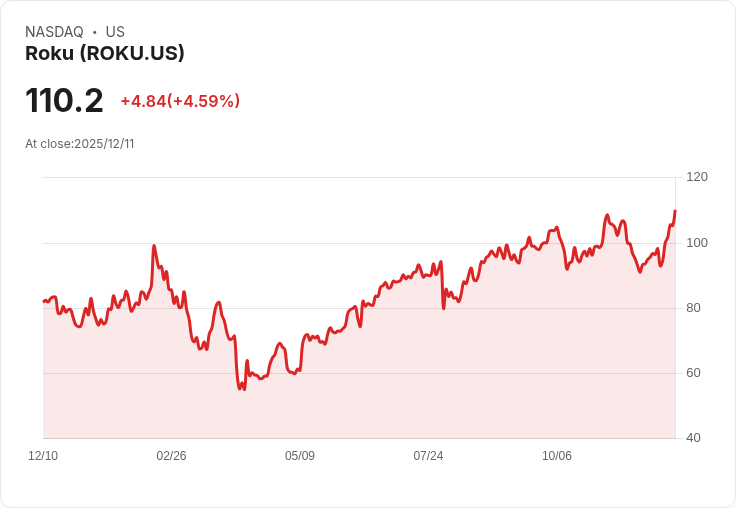This screenshot has height=508, width=736.
Task: Click the 120 price axis label
Action: pos(697,177)
